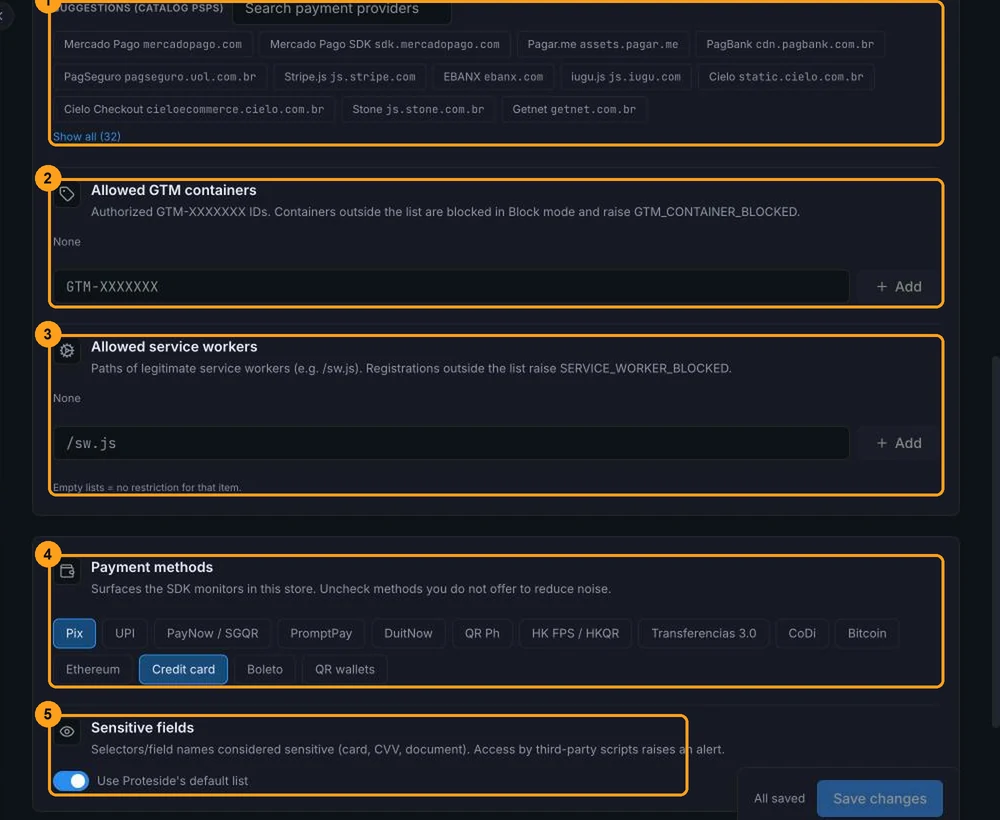The width and height of the screenshot is (1000, 820).
Task: Click the Sensitive fields heading
Action: coord(142,728)
